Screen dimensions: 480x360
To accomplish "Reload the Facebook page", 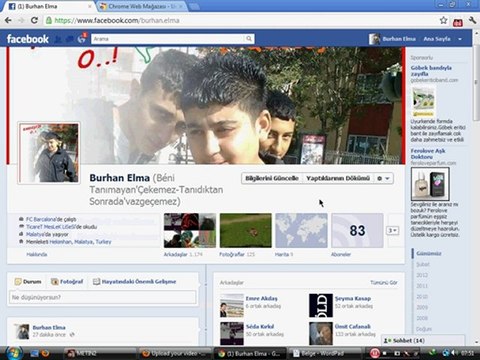I will (x=34, y=20).
